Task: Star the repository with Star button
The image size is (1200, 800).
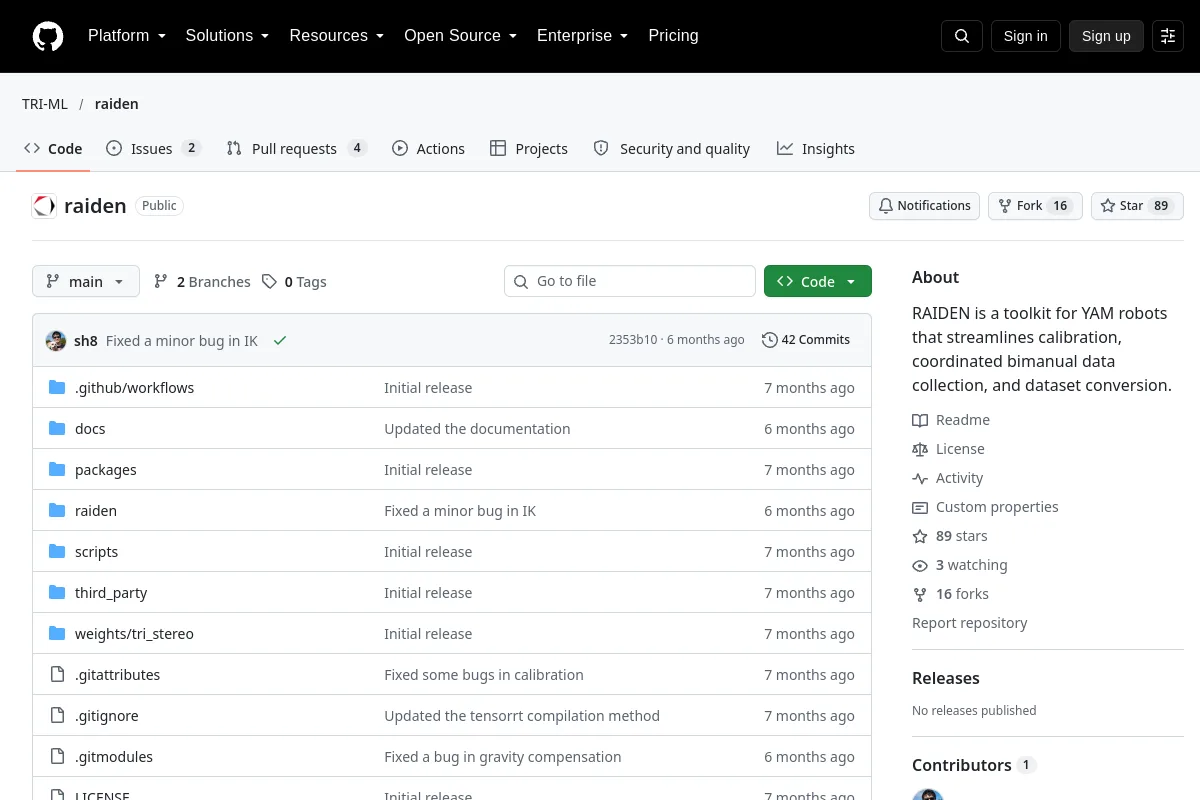Action: 1137,205
